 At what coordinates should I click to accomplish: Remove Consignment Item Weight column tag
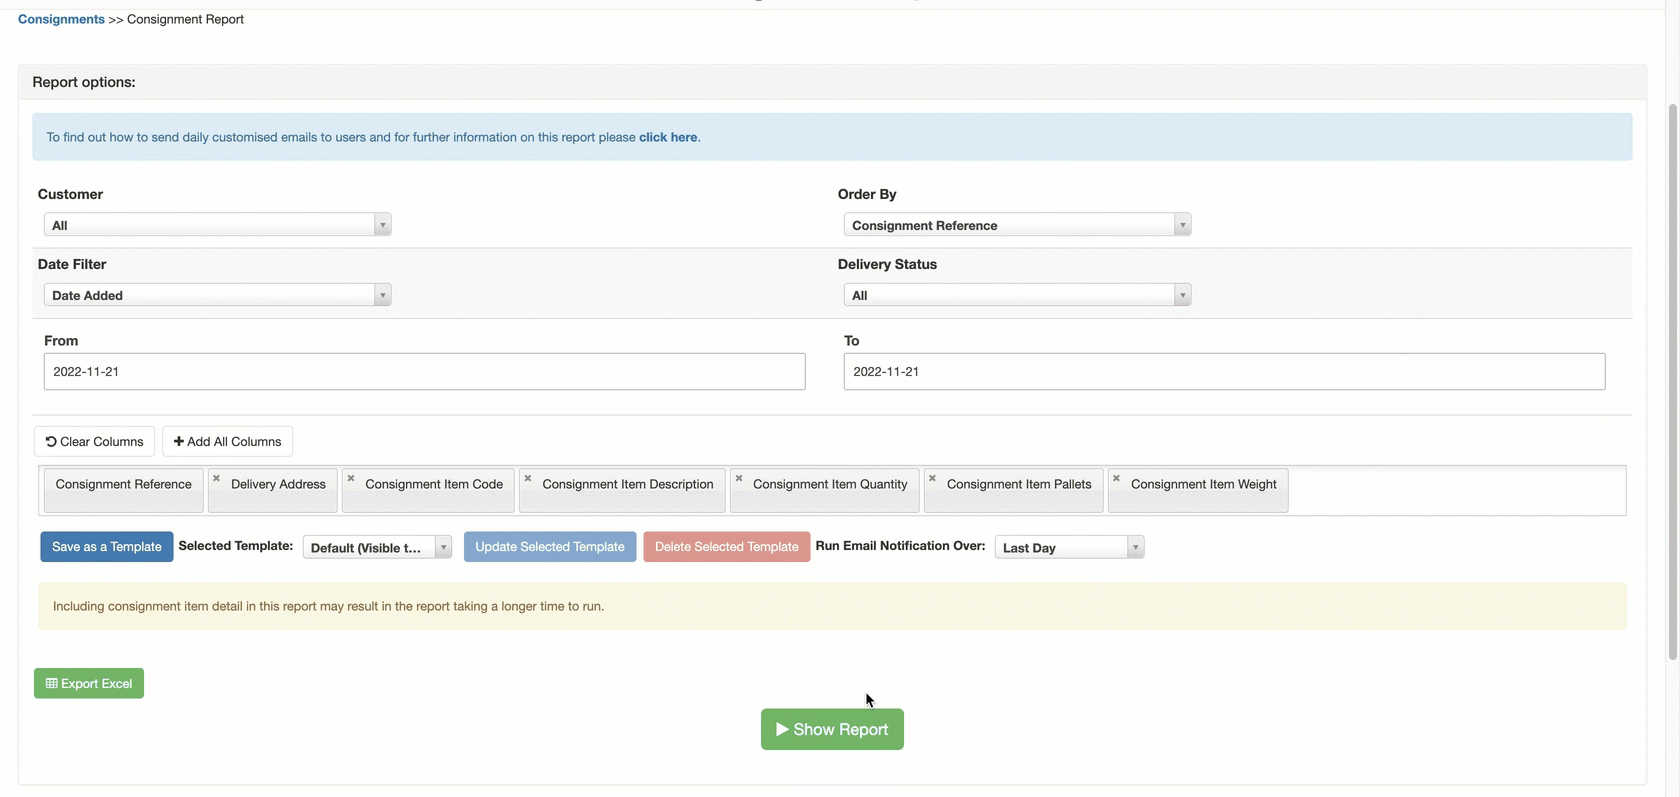pyautogui.click(x=1116, y=478)
